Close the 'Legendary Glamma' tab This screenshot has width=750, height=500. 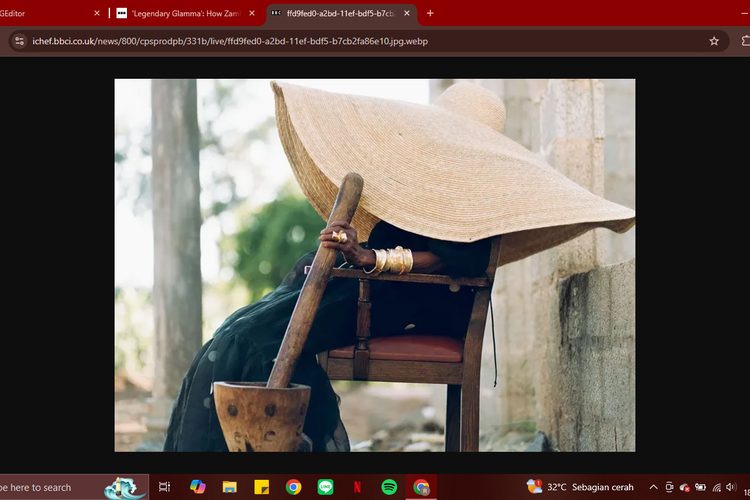point(252,13)
